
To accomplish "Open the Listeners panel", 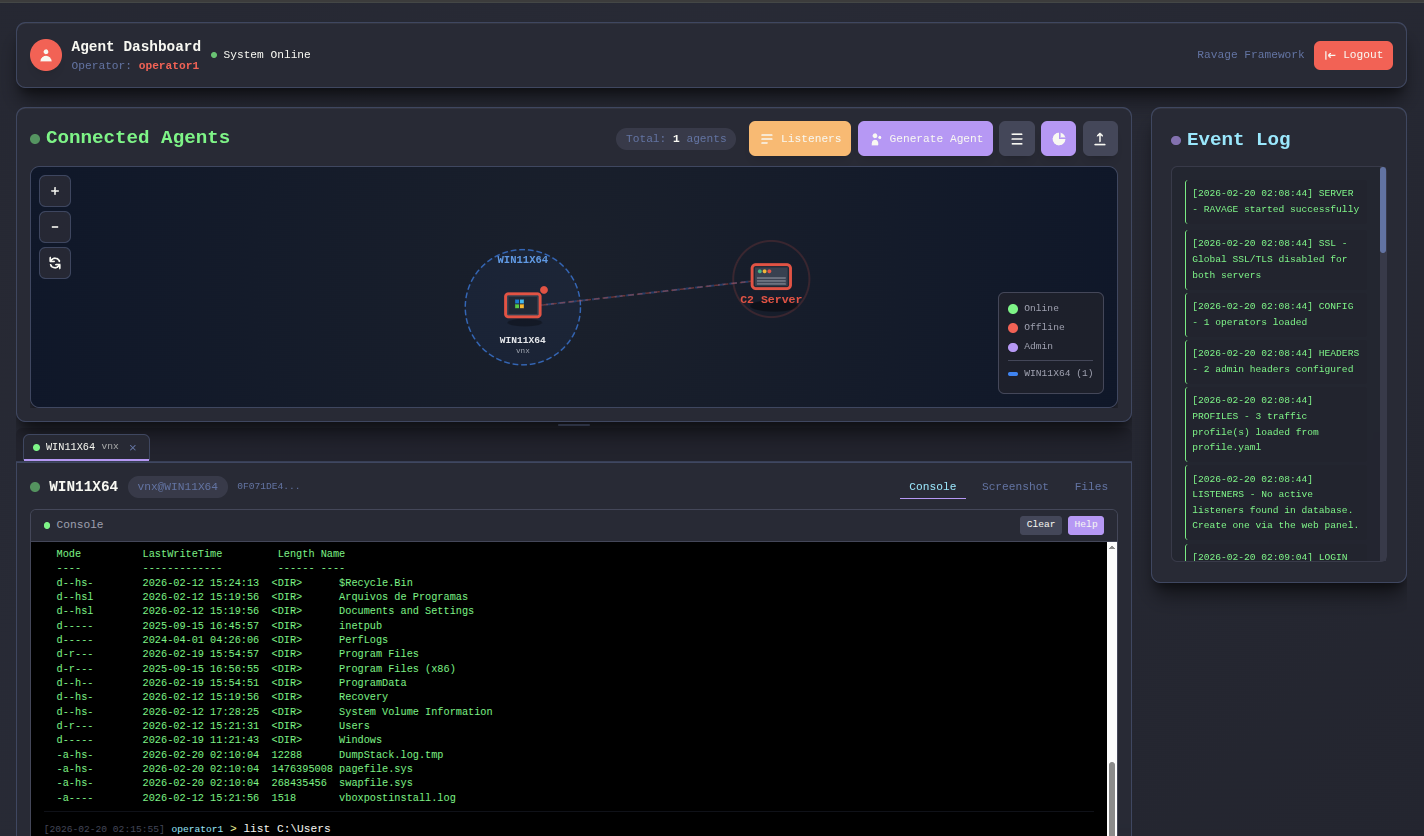I will 799,139.
